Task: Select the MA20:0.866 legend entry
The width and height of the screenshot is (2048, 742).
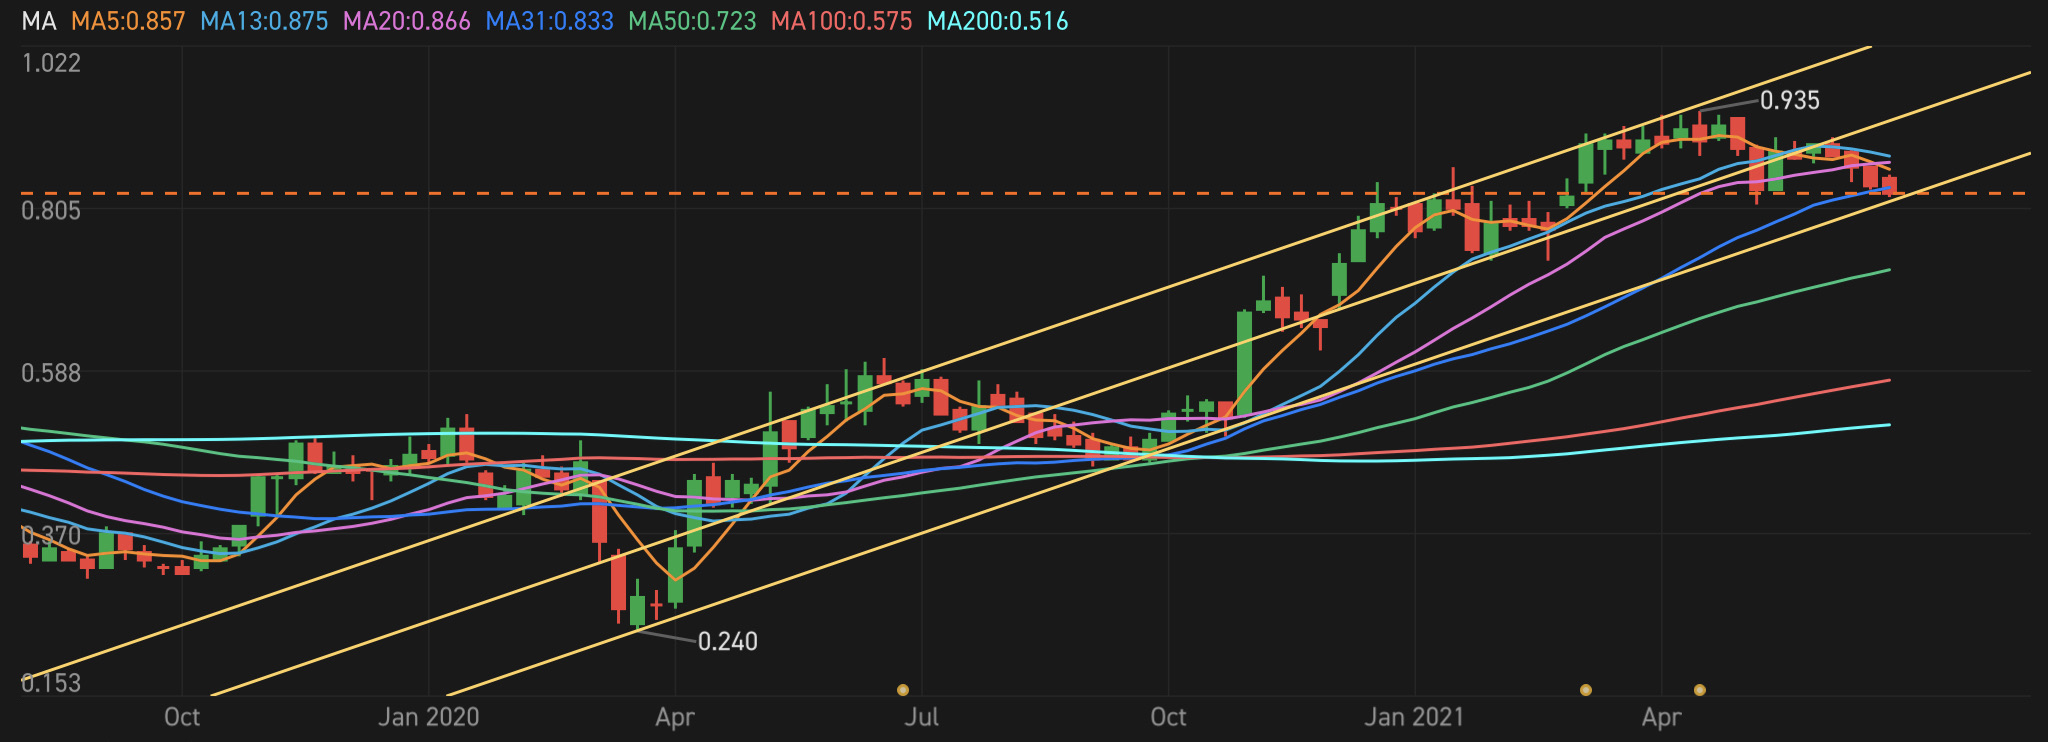Action: point(407,21)
